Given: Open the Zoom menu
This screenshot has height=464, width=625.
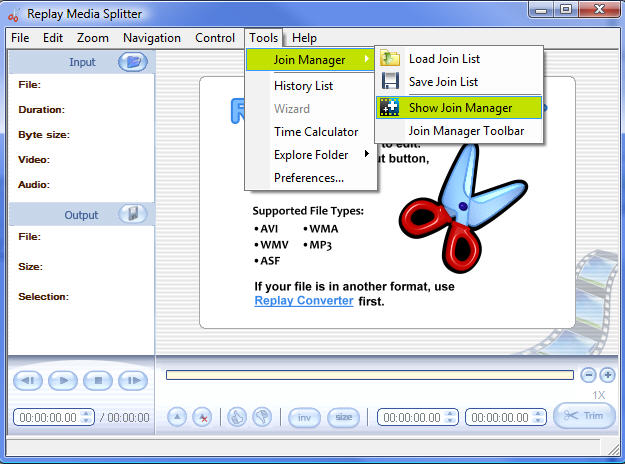Looking at the screenshot, I should point(93,38).
